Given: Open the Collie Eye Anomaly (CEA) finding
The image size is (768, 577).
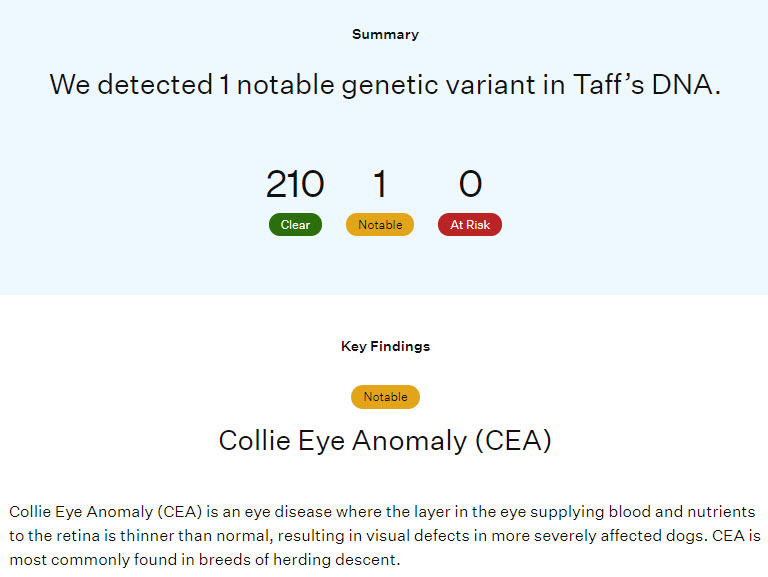Looking at the screenshot, I should tap(385, 441).
